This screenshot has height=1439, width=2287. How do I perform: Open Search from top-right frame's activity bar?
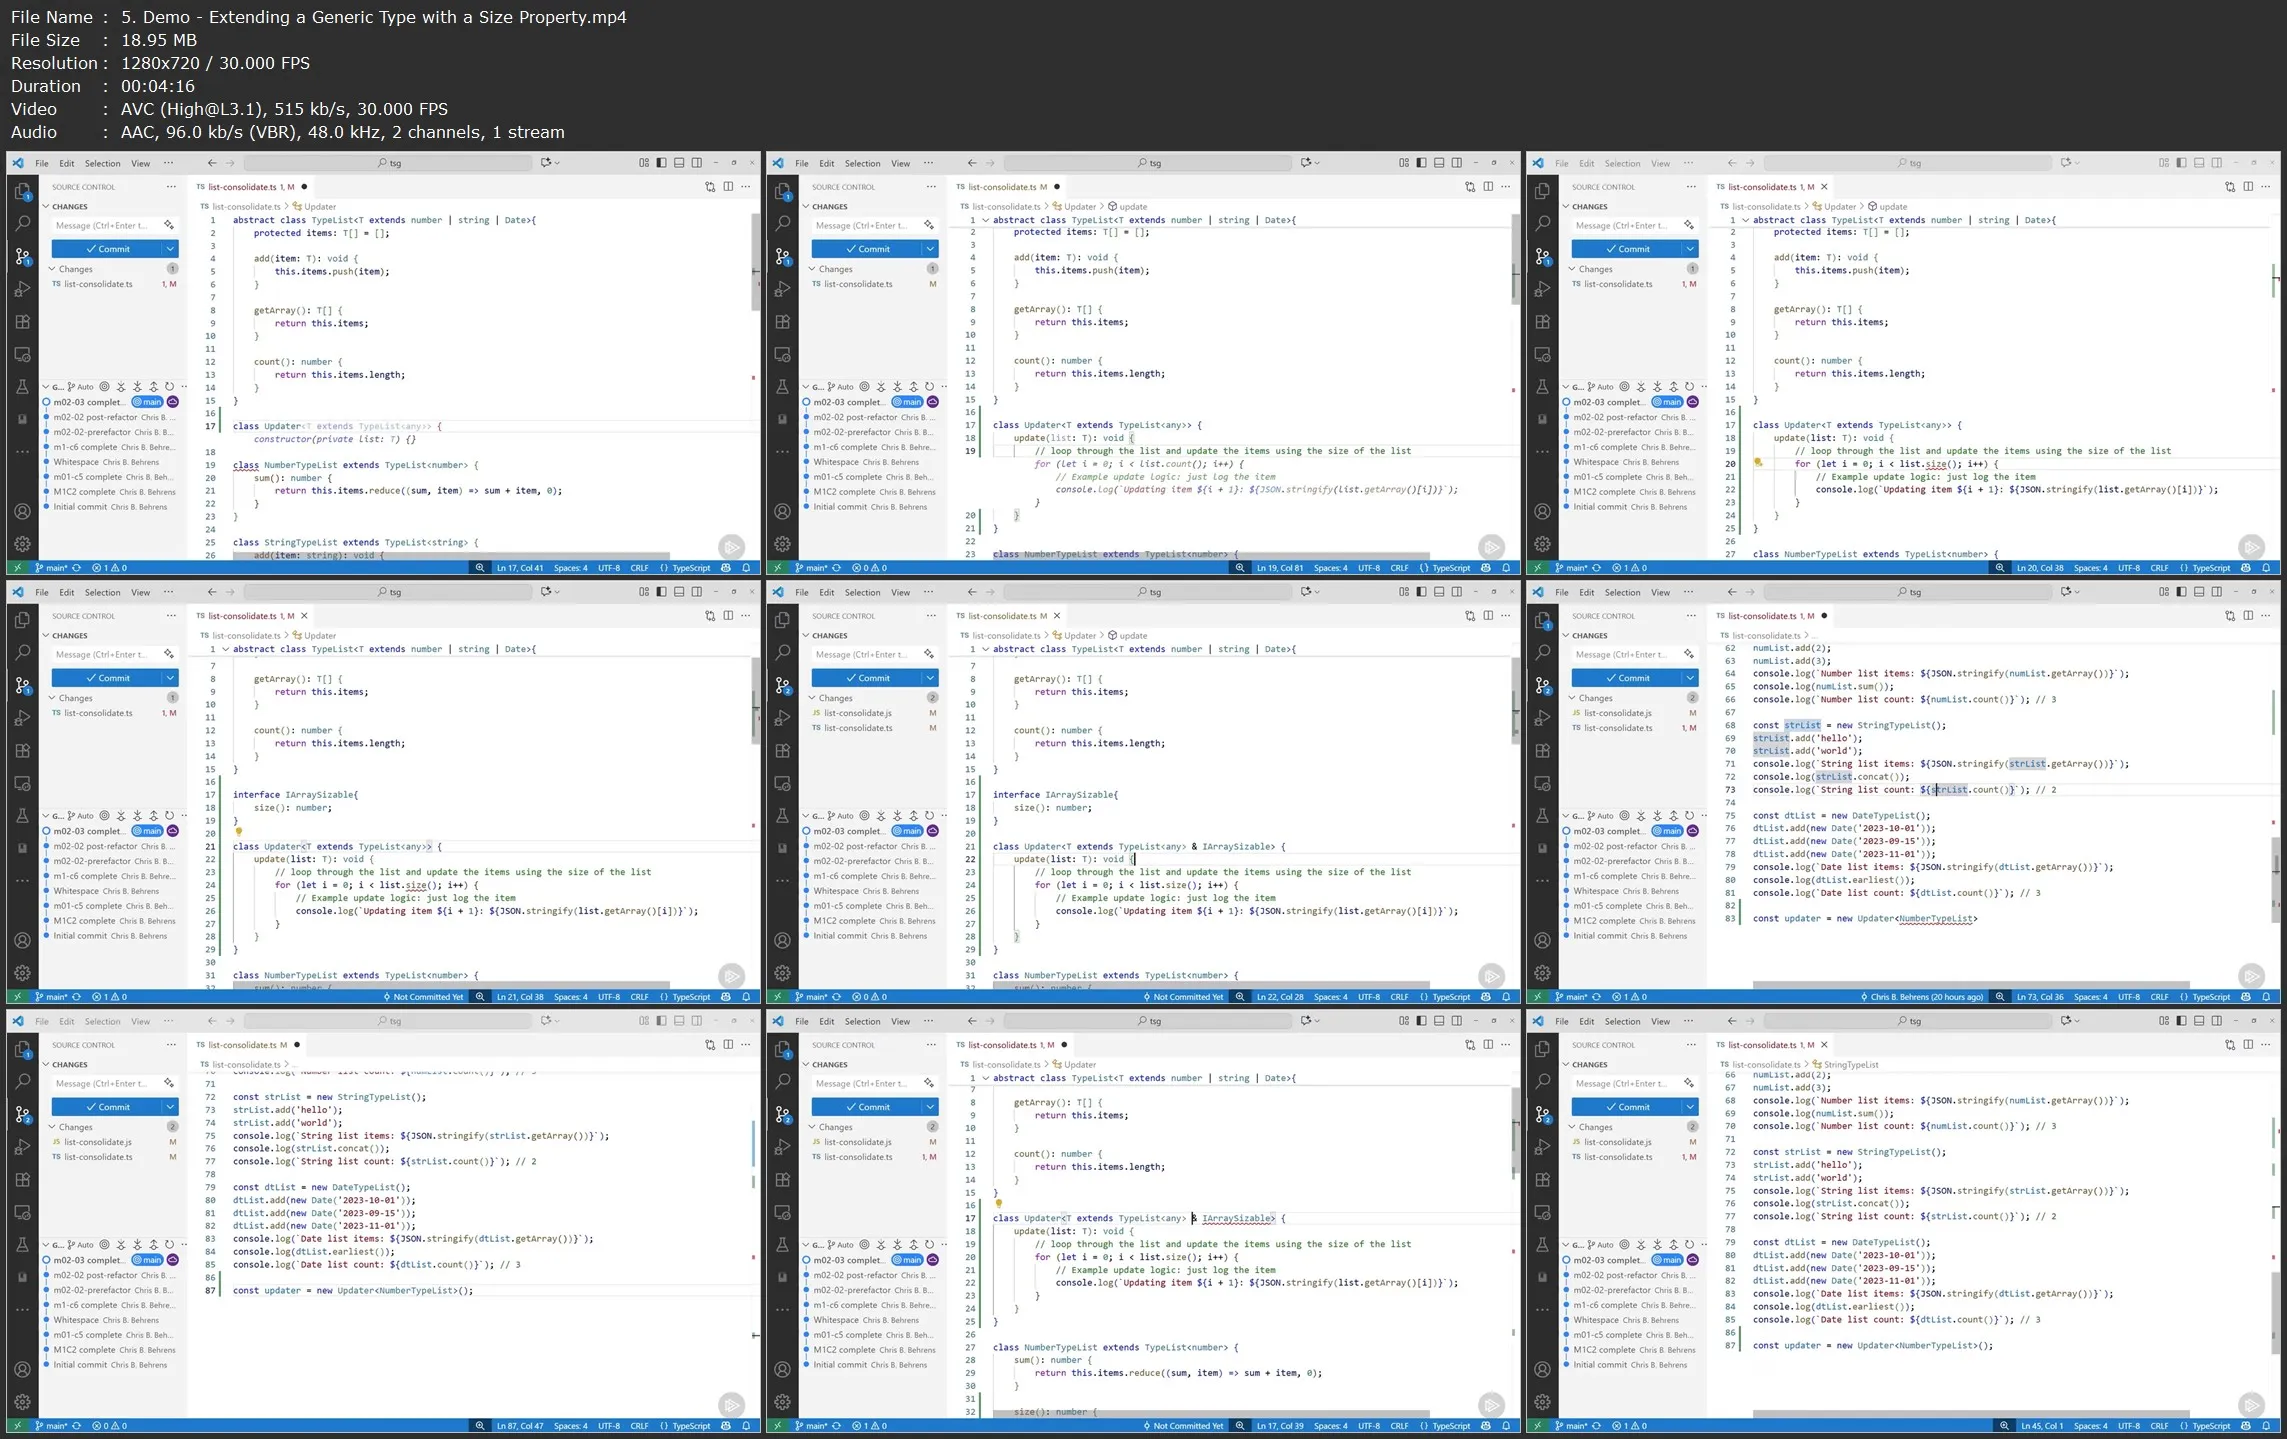click(1543, 223)
